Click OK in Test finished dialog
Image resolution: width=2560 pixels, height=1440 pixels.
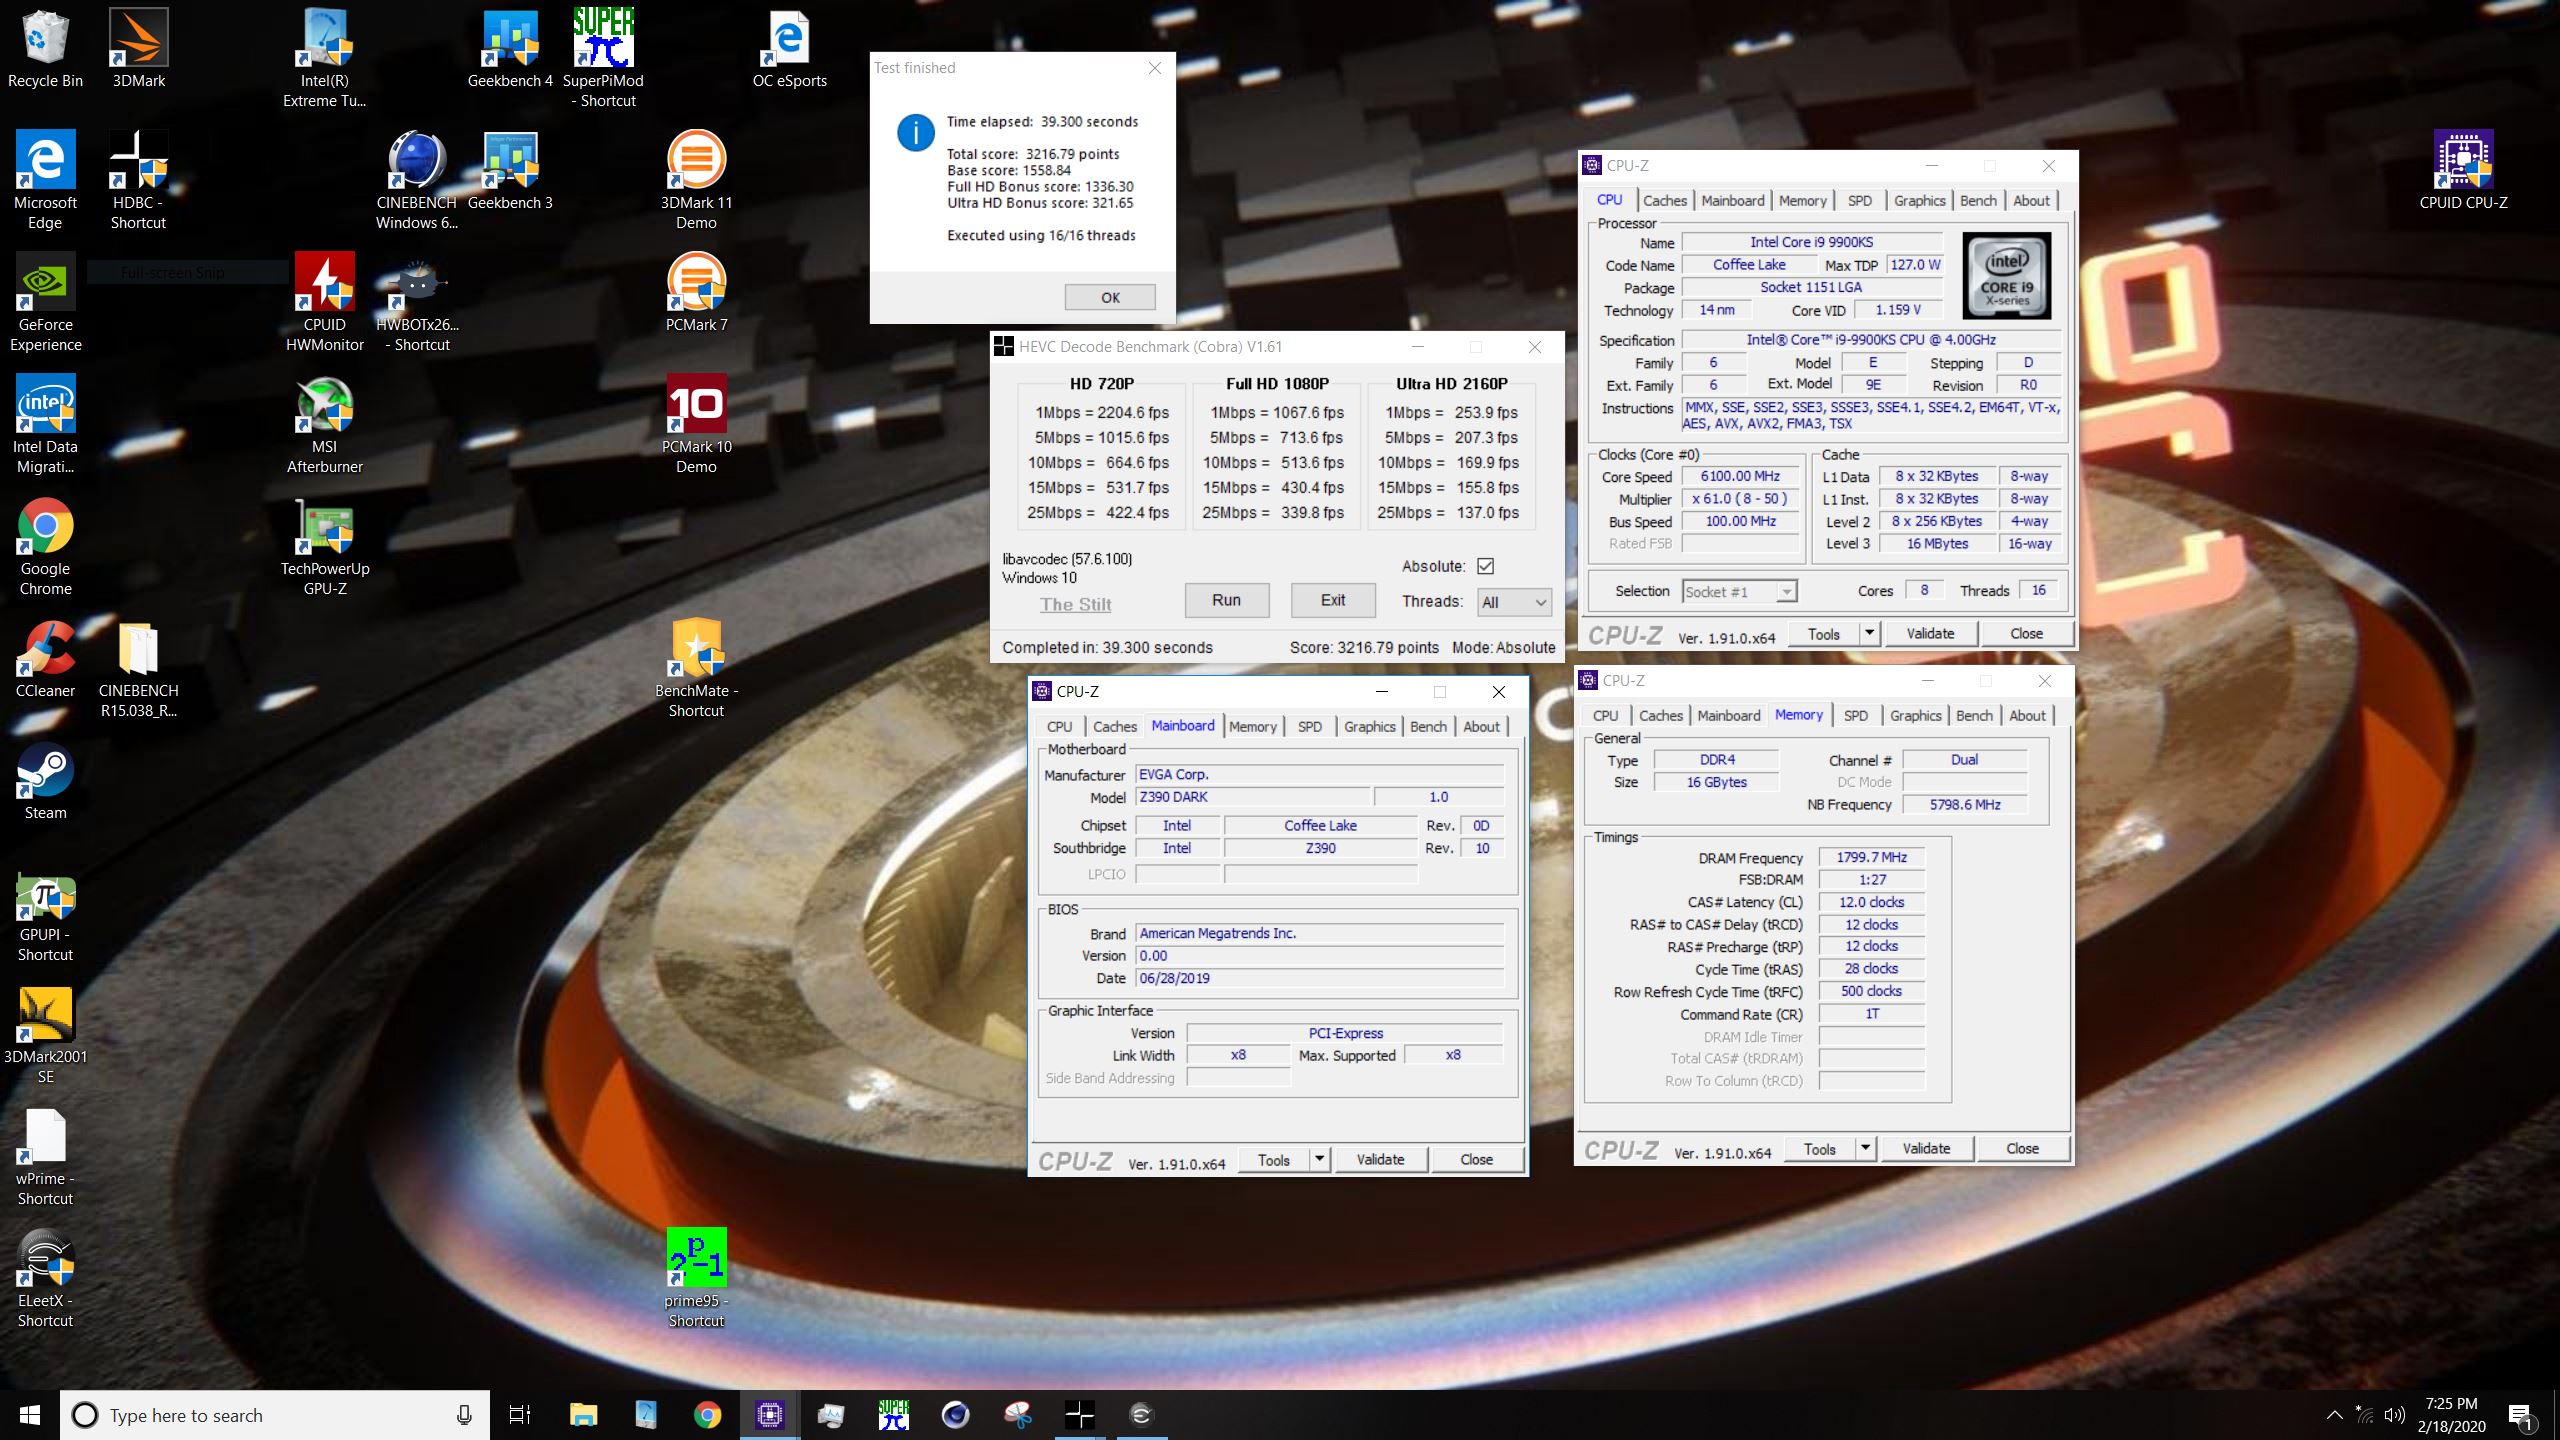[1110, 297]
